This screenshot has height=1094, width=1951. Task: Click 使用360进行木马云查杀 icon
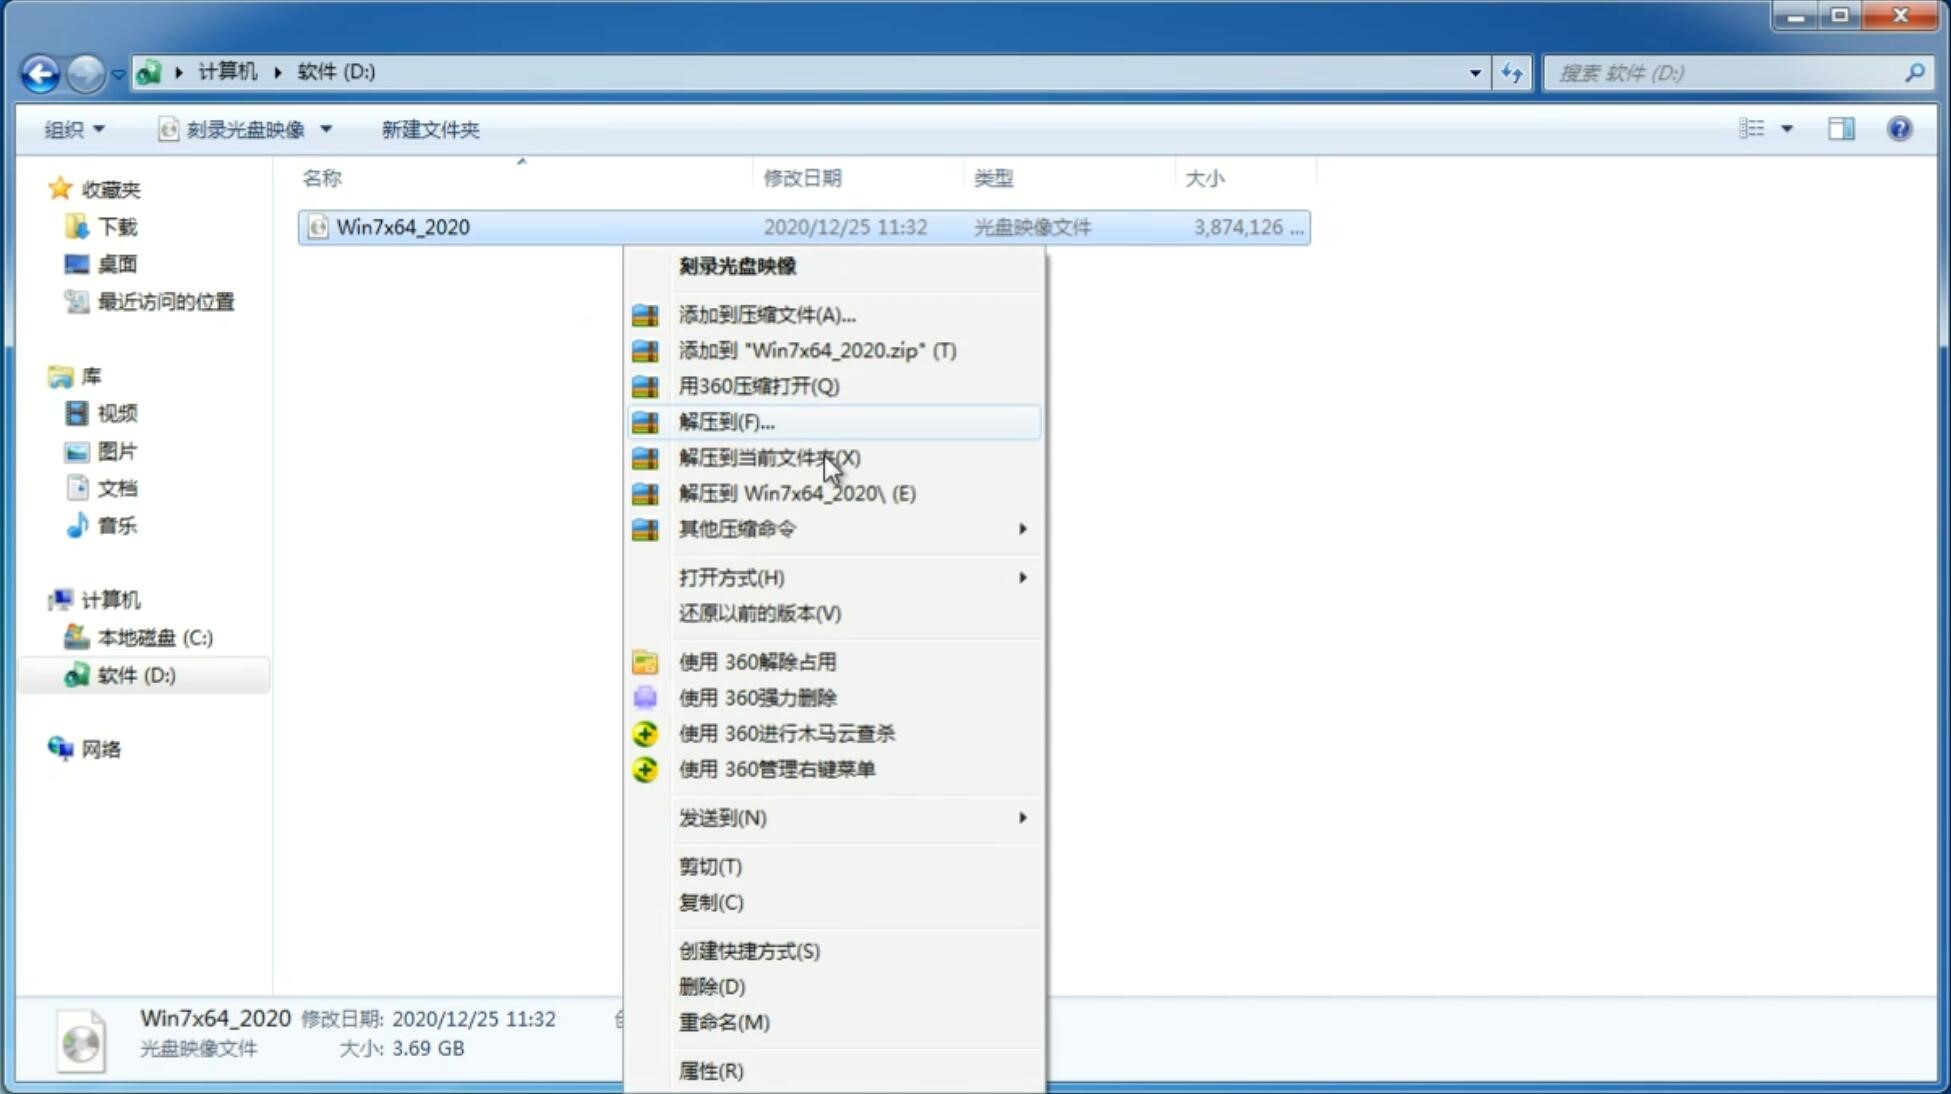(x=645, y=733)
